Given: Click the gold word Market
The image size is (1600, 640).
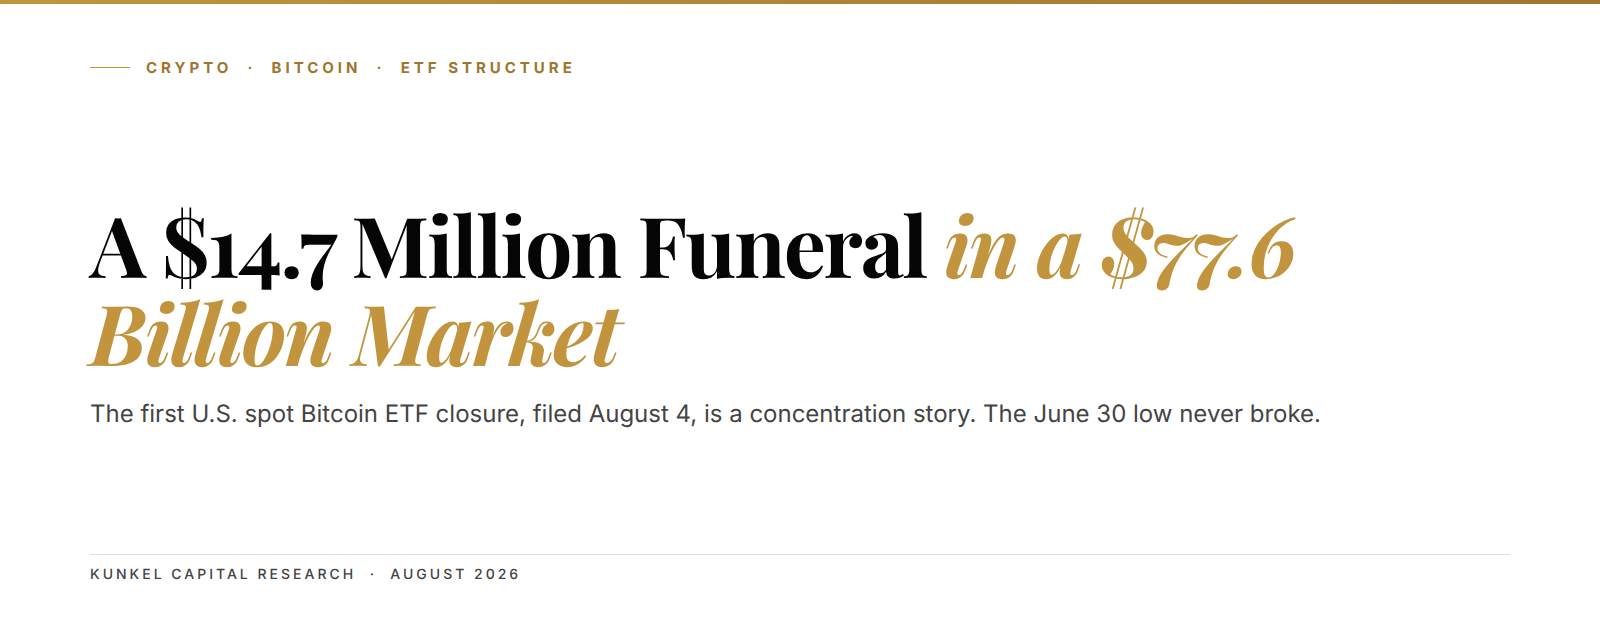Looking at the screenshot, I should point(487,336).
